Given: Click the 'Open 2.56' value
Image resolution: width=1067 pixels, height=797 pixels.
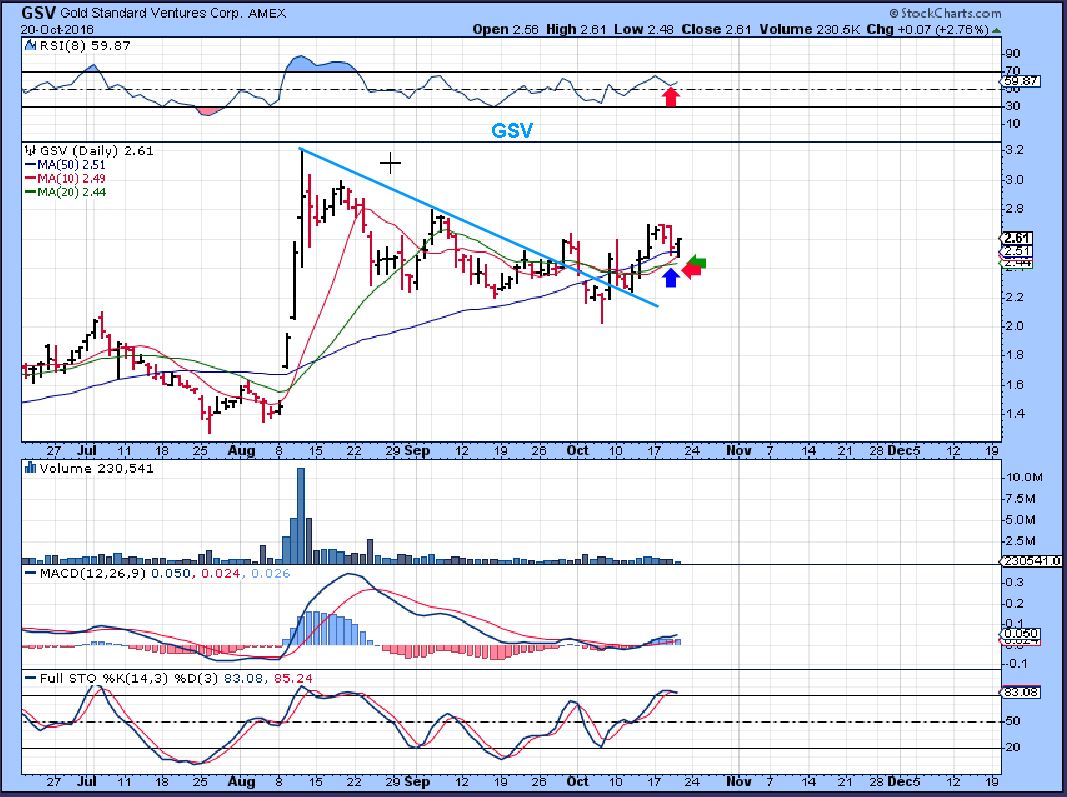Looking at the screenshot, I should (x=505, y=29).
